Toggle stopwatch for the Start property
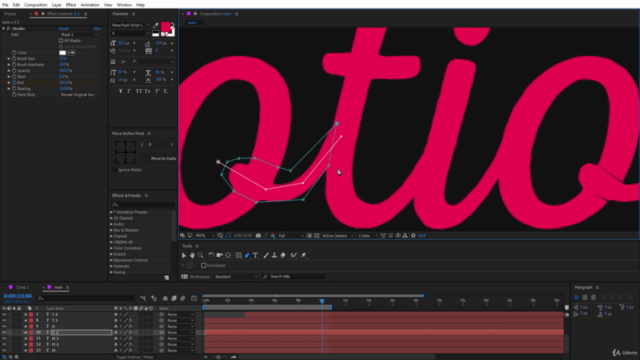640x360 pixels. coord(14,77)
